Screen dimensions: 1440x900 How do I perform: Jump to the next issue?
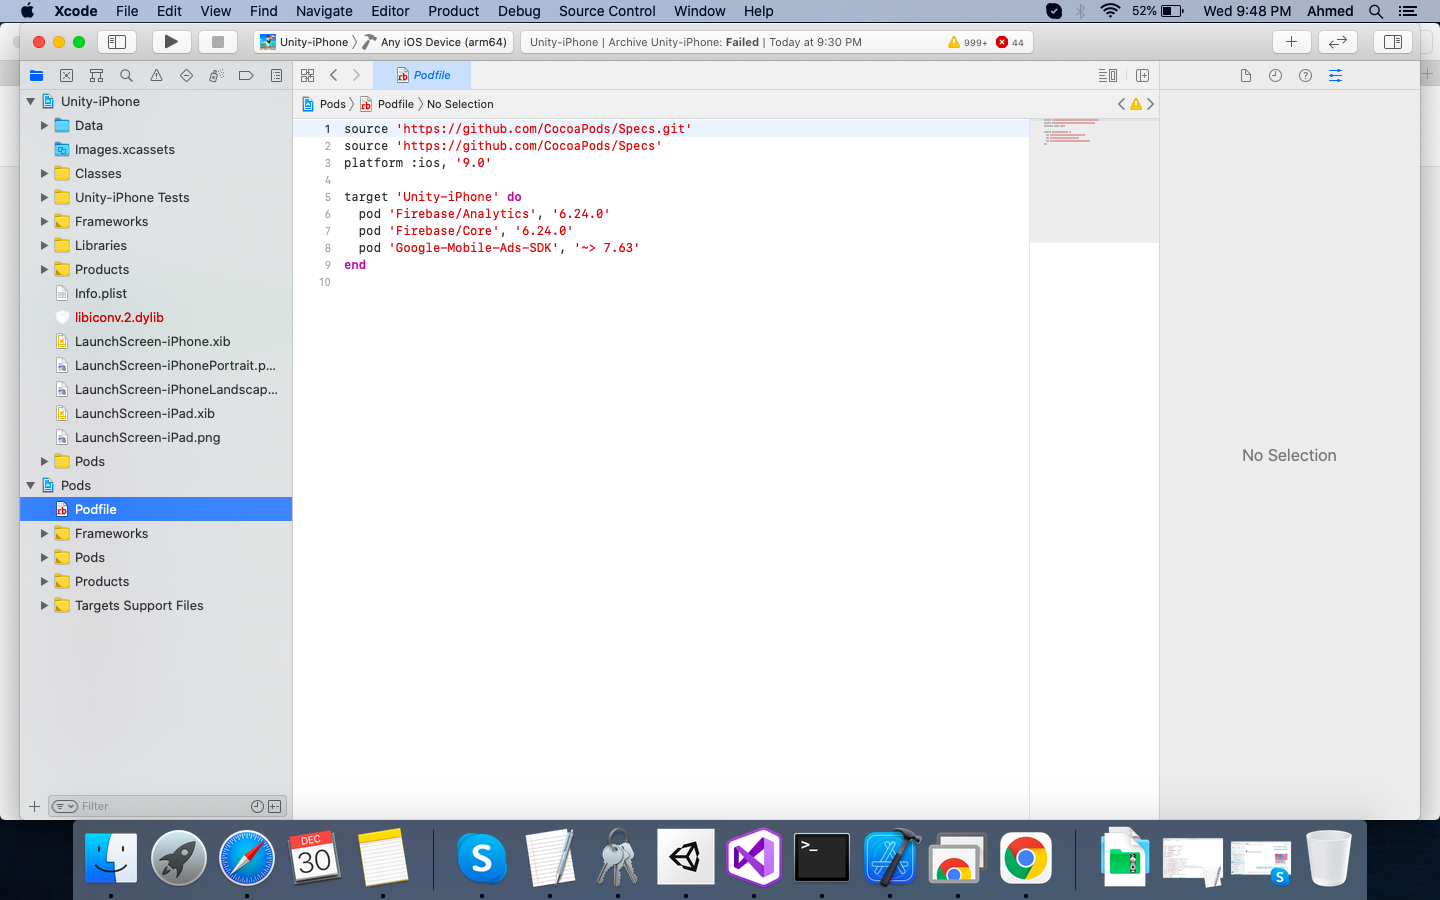click(x=1150, y=104)
